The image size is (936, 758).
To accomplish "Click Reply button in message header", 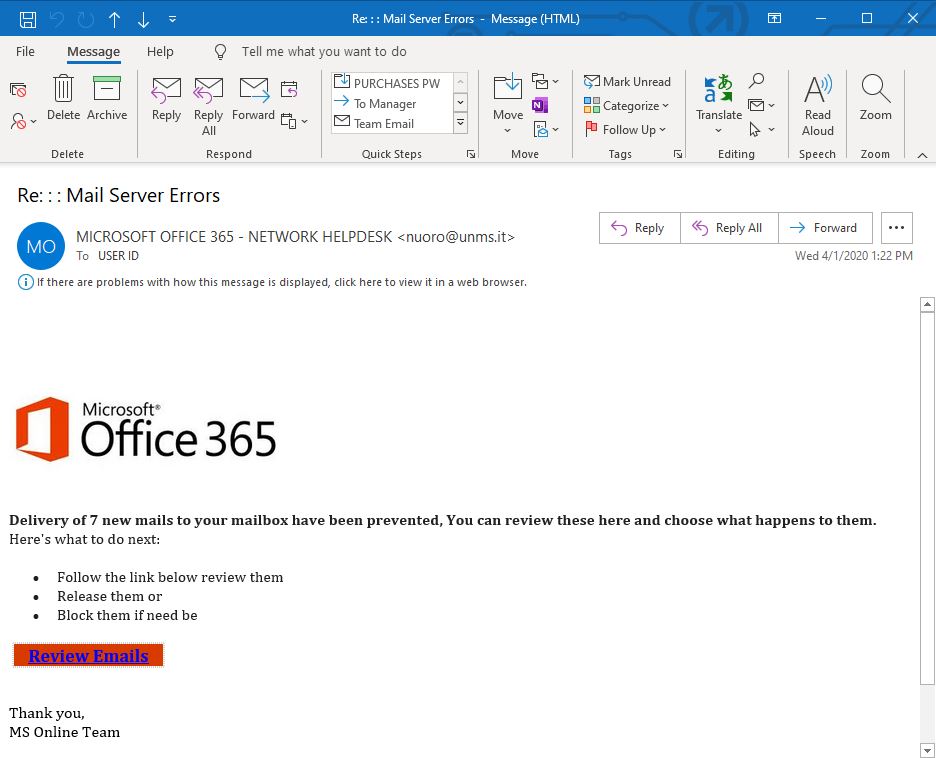I will click(x=639, y=228).
